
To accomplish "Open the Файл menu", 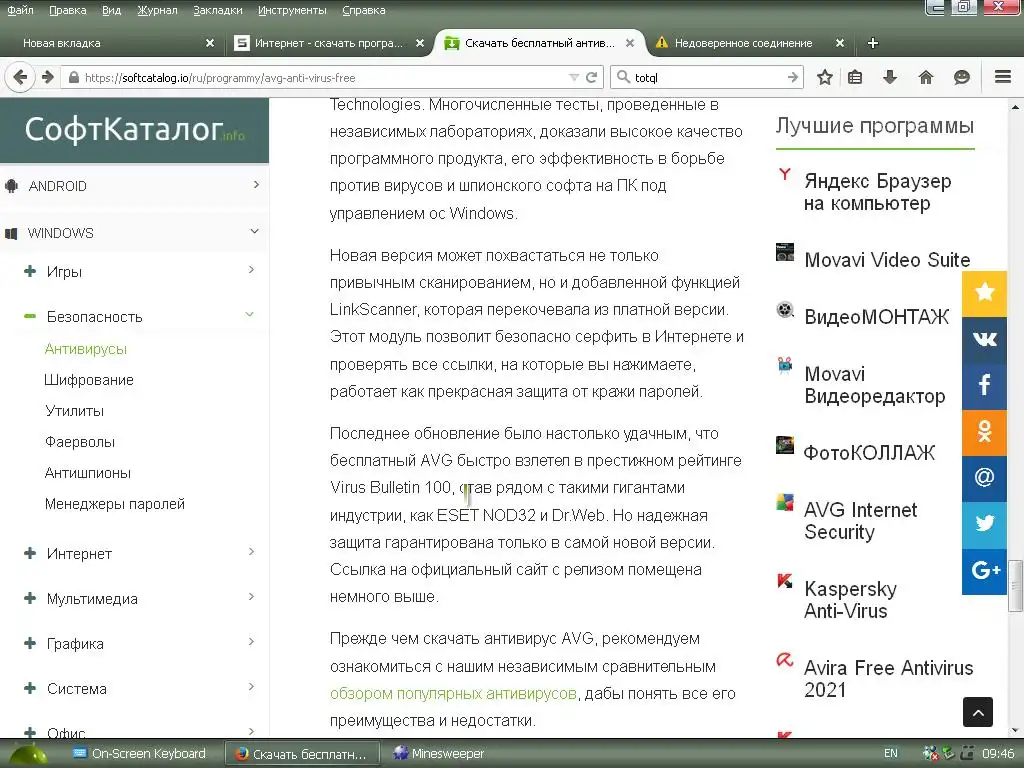I will (x=20, y=10).
